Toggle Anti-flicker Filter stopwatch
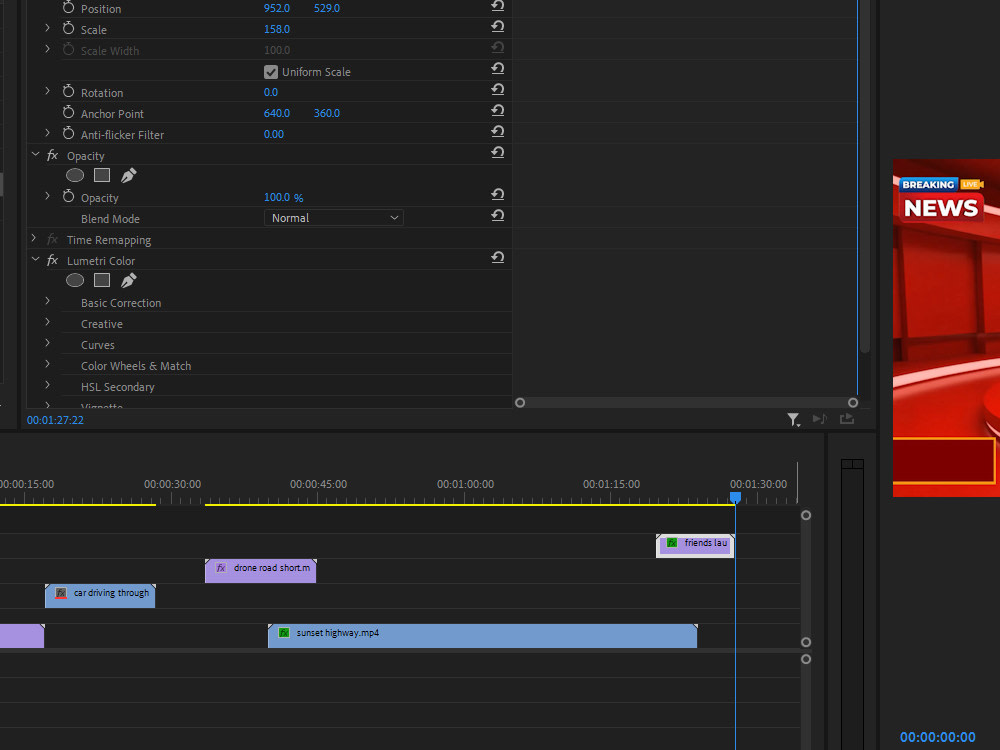This screenshot has height=750, width=1000. [x=68, y=134]
